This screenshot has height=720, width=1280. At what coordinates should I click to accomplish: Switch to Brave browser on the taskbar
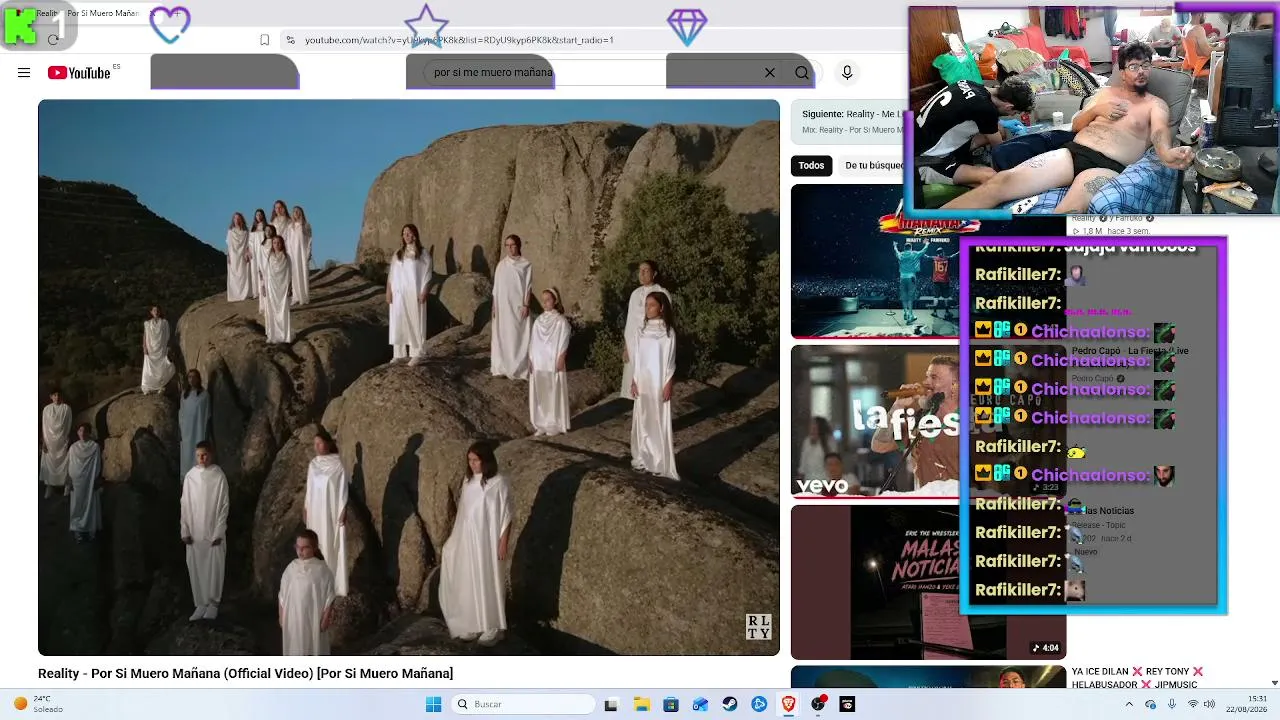pyautogui.click(x=788, y=704)
